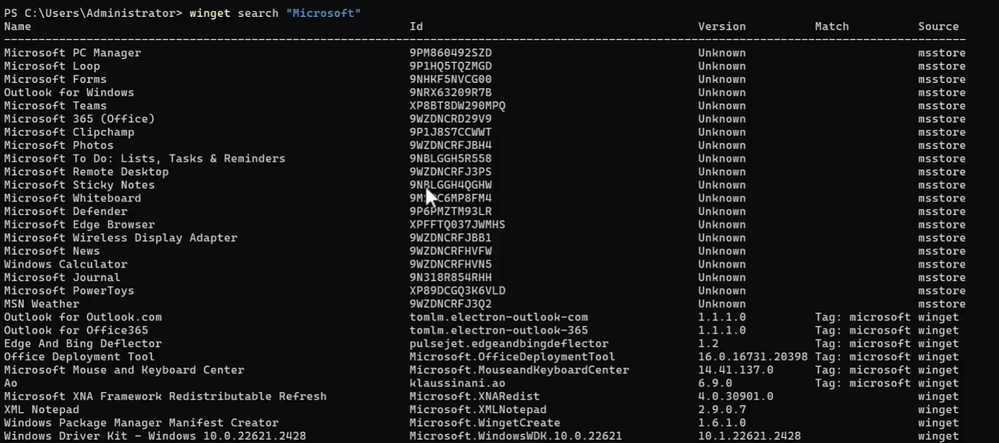Click the 'Name' column header
Screen dimensions: 999x443
(x=17, y=27)
